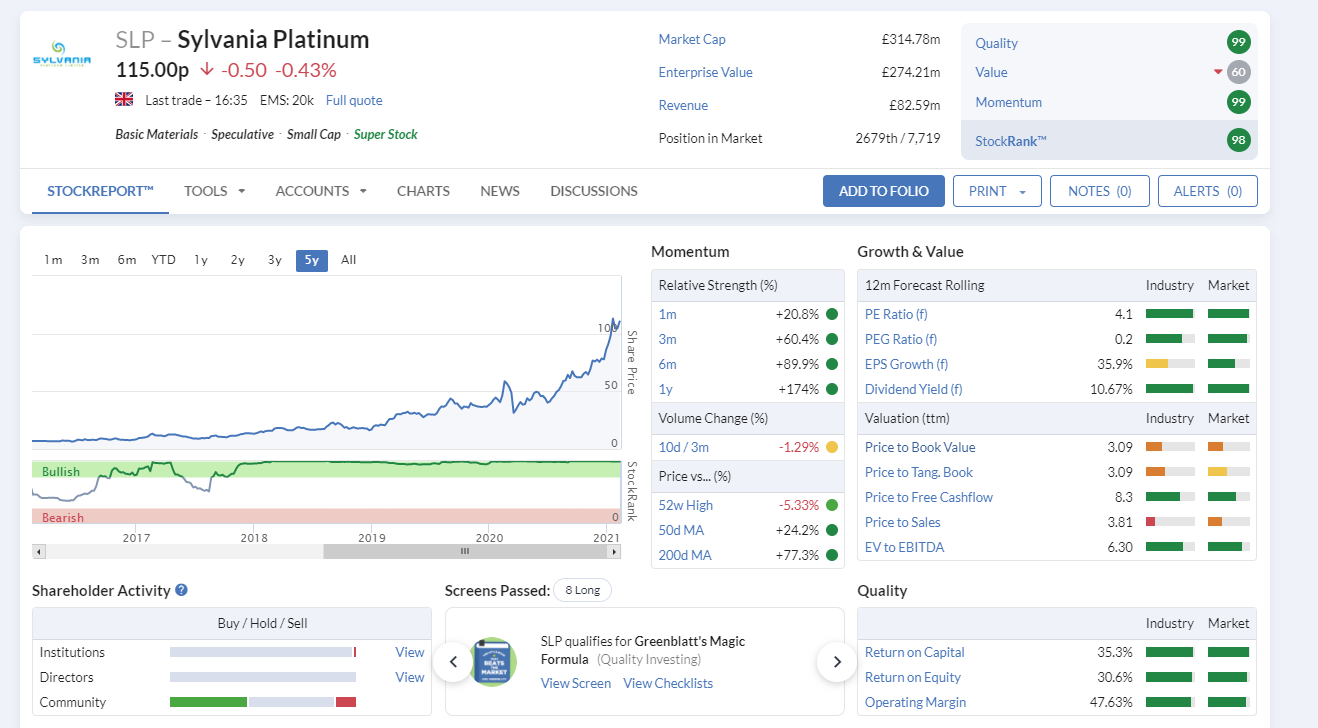Click Return on Capital link
This screenshot has height=728, width=1318.
coord(915,652)
